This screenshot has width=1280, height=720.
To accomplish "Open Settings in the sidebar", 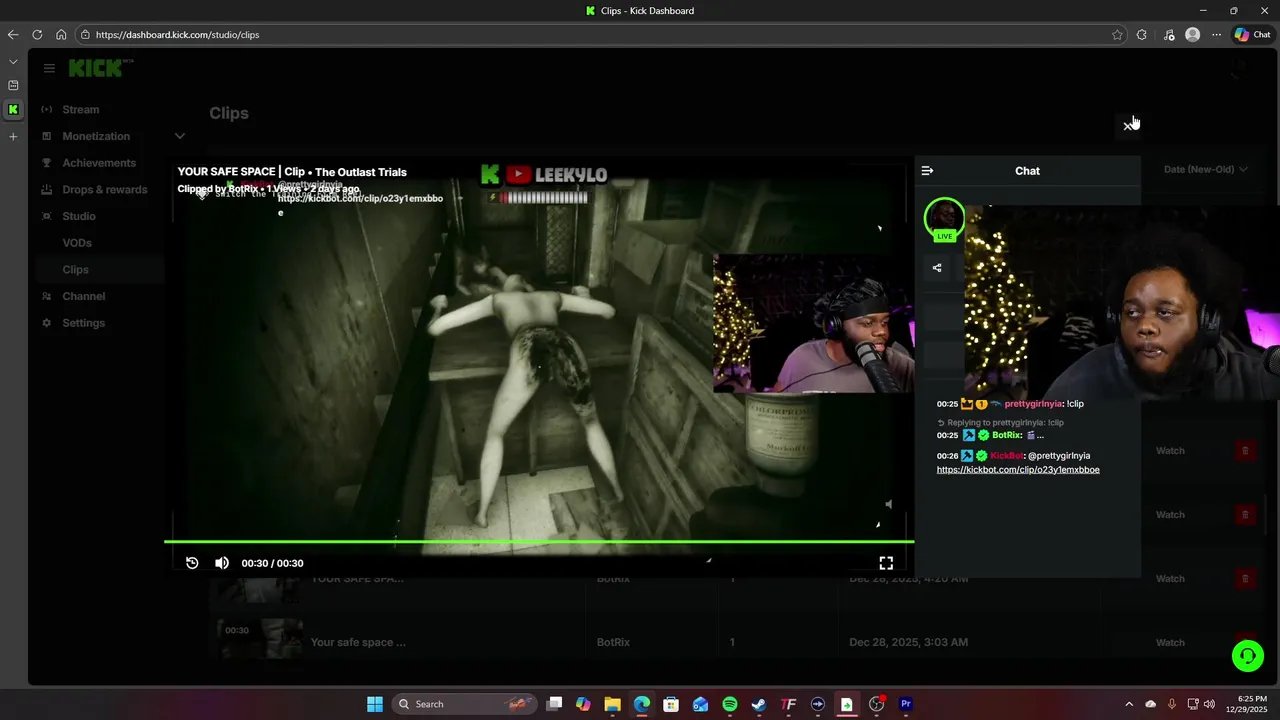I will tap(83, 323).
